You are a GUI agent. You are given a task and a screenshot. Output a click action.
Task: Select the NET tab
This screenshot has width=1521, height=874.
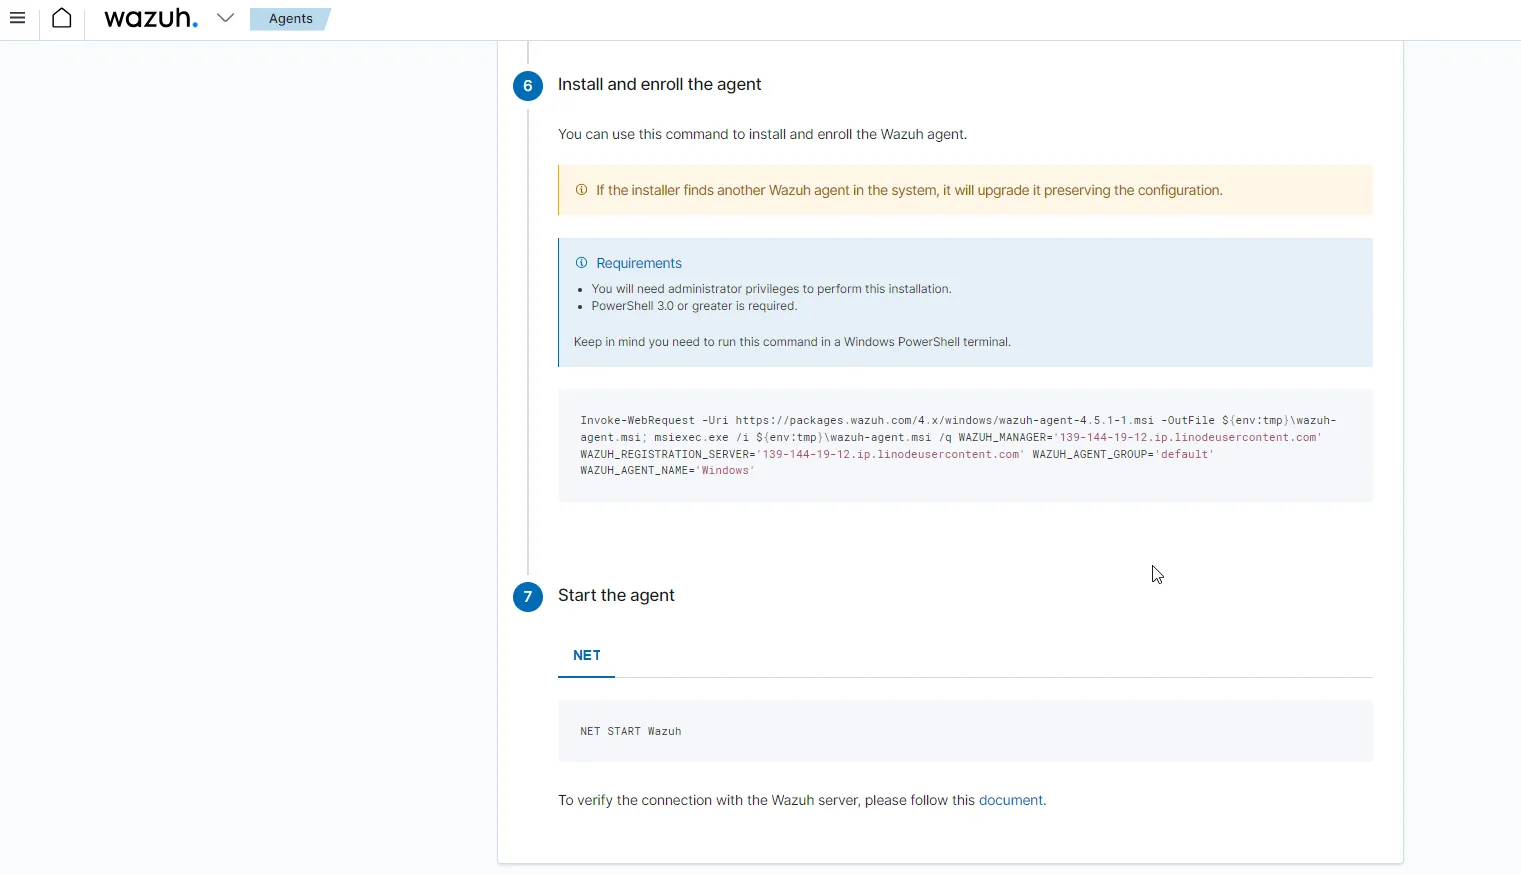point(587,656)
